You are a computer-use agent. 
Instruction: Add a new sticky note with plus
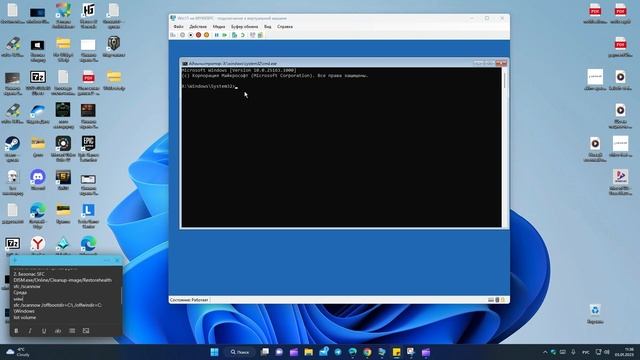15,260
